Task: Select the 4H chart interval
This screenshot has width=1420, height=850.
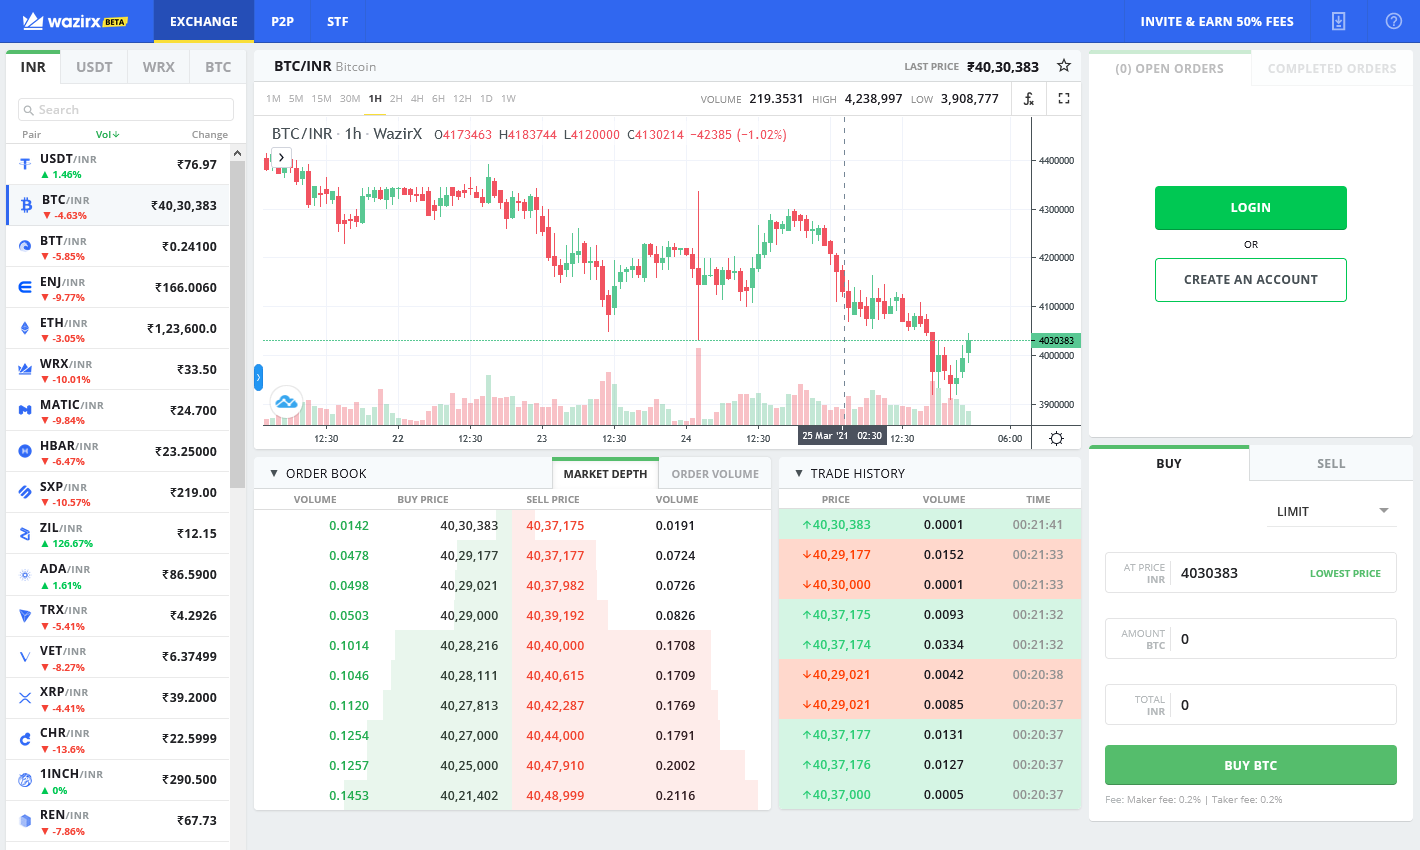Action: (x=417, y=98)
